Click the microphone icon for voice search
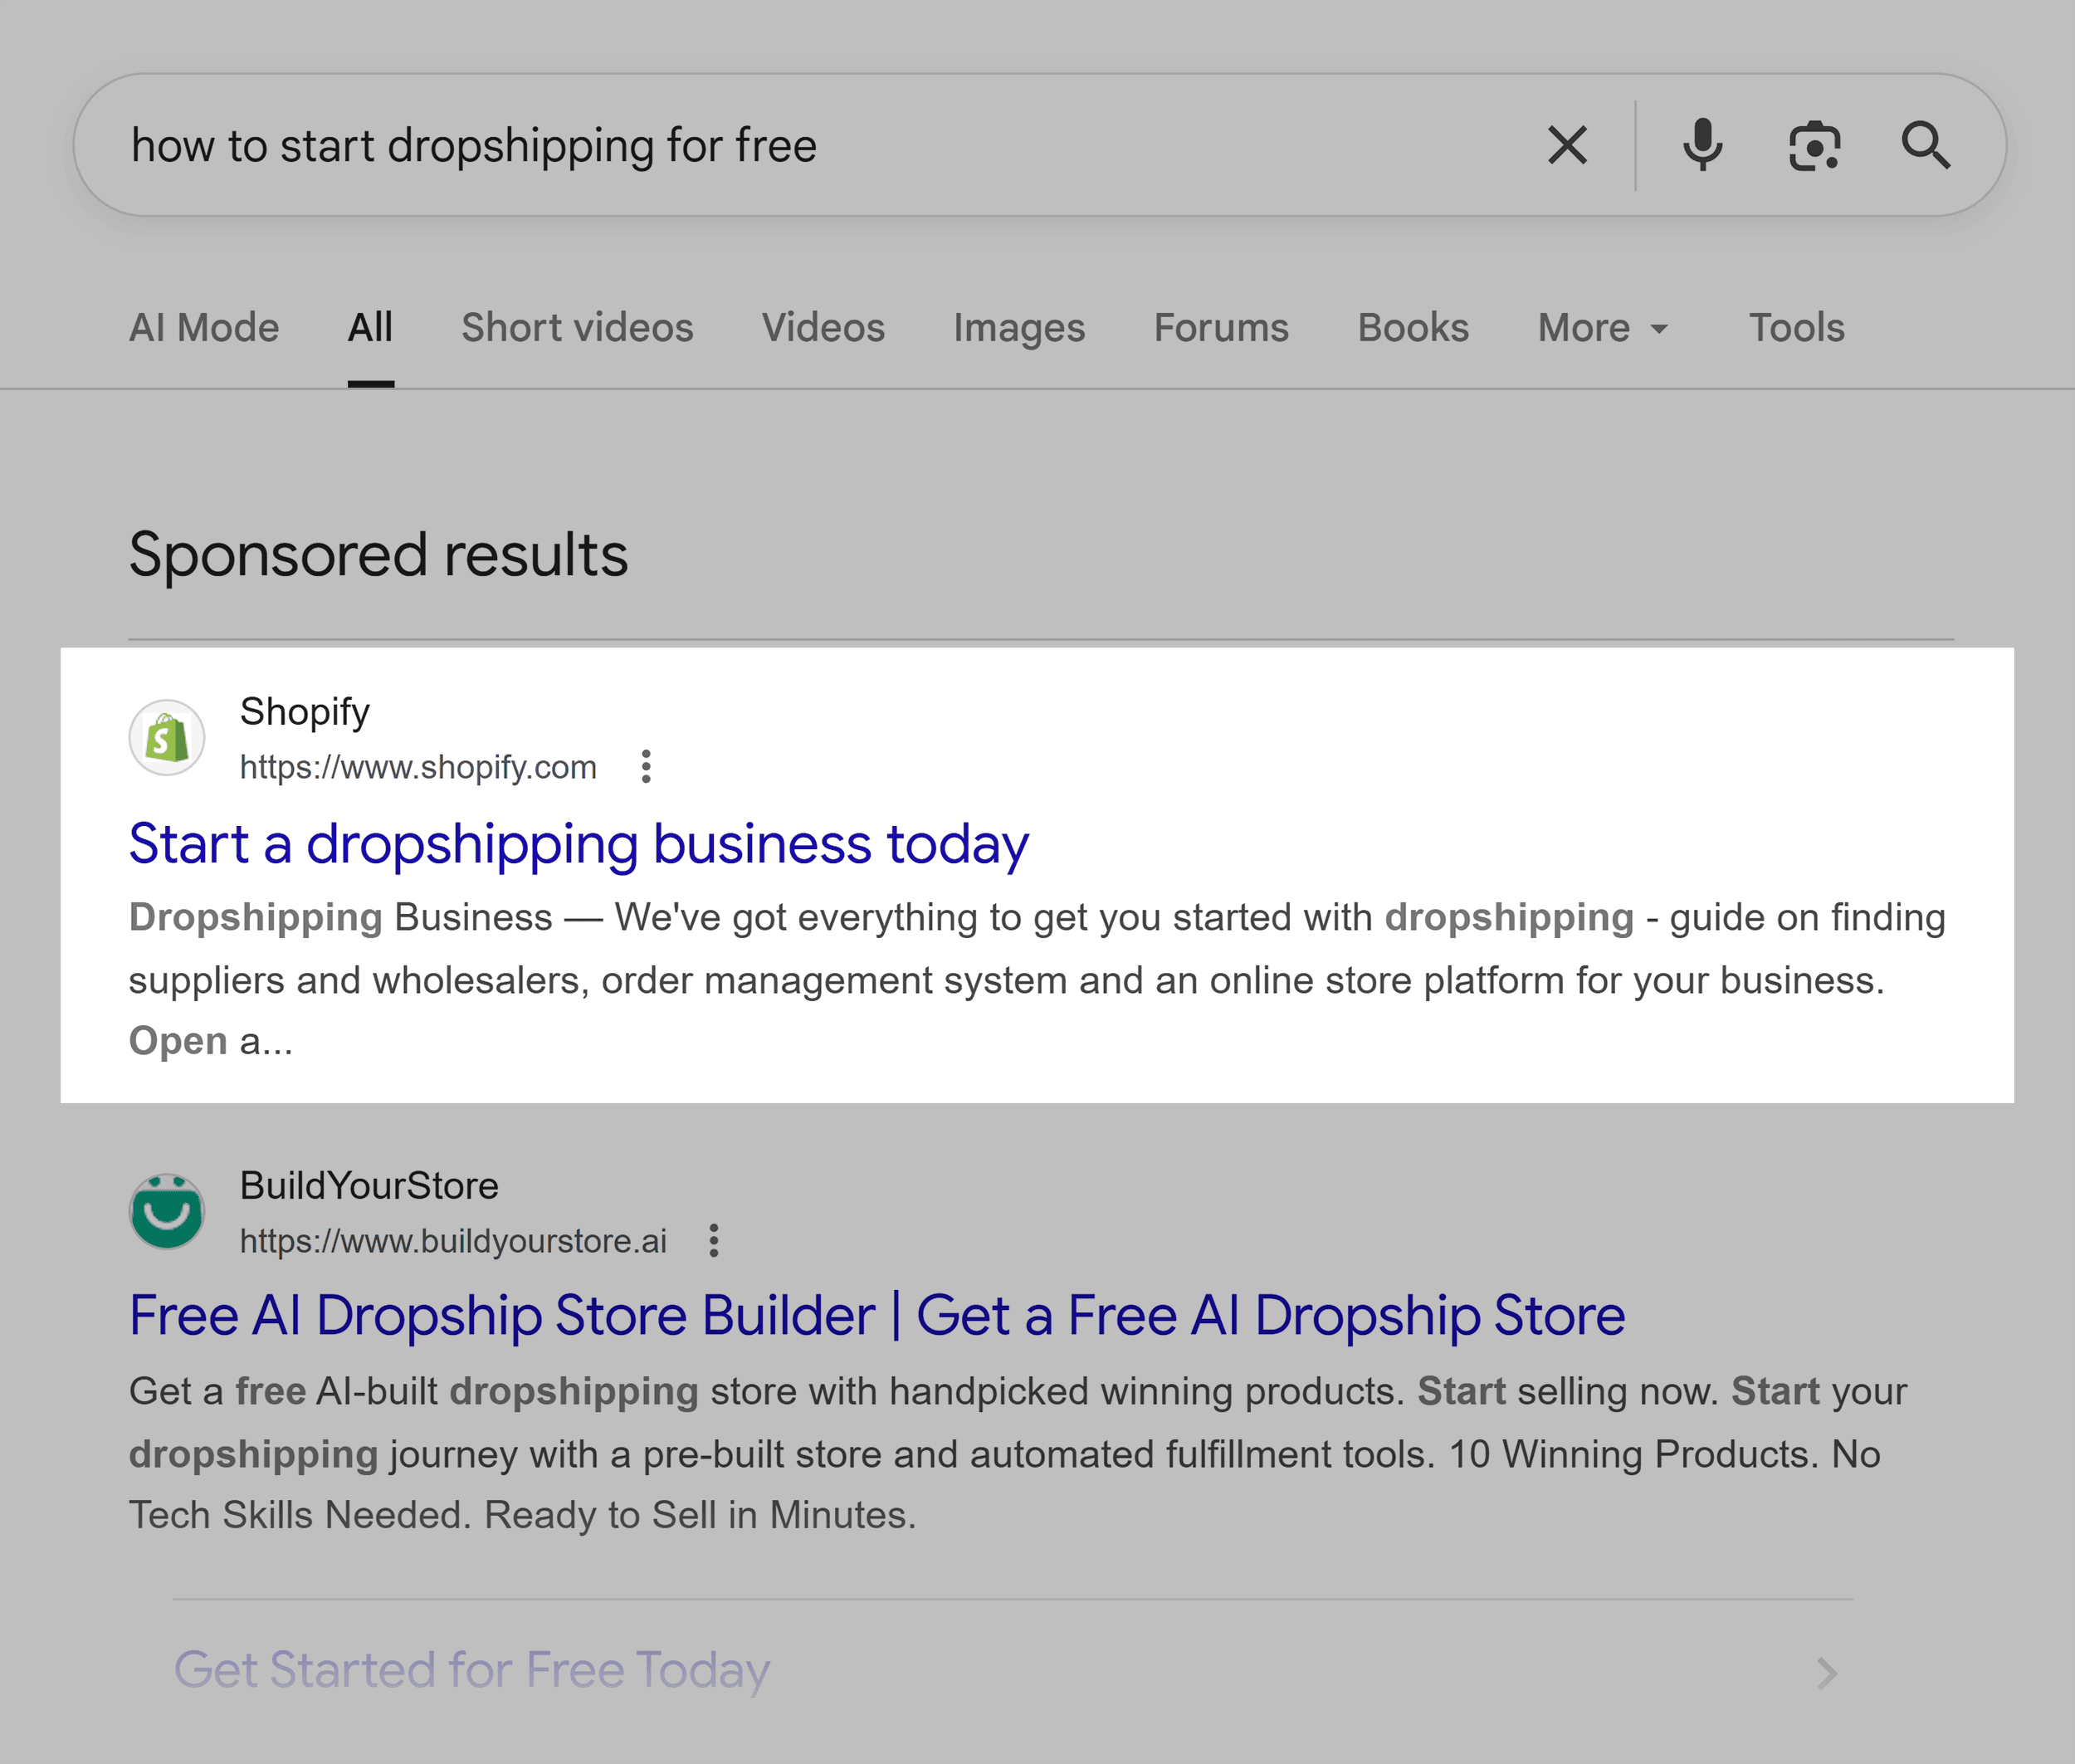This screenshot has height=1764, width=2075. coord(1701,145)
